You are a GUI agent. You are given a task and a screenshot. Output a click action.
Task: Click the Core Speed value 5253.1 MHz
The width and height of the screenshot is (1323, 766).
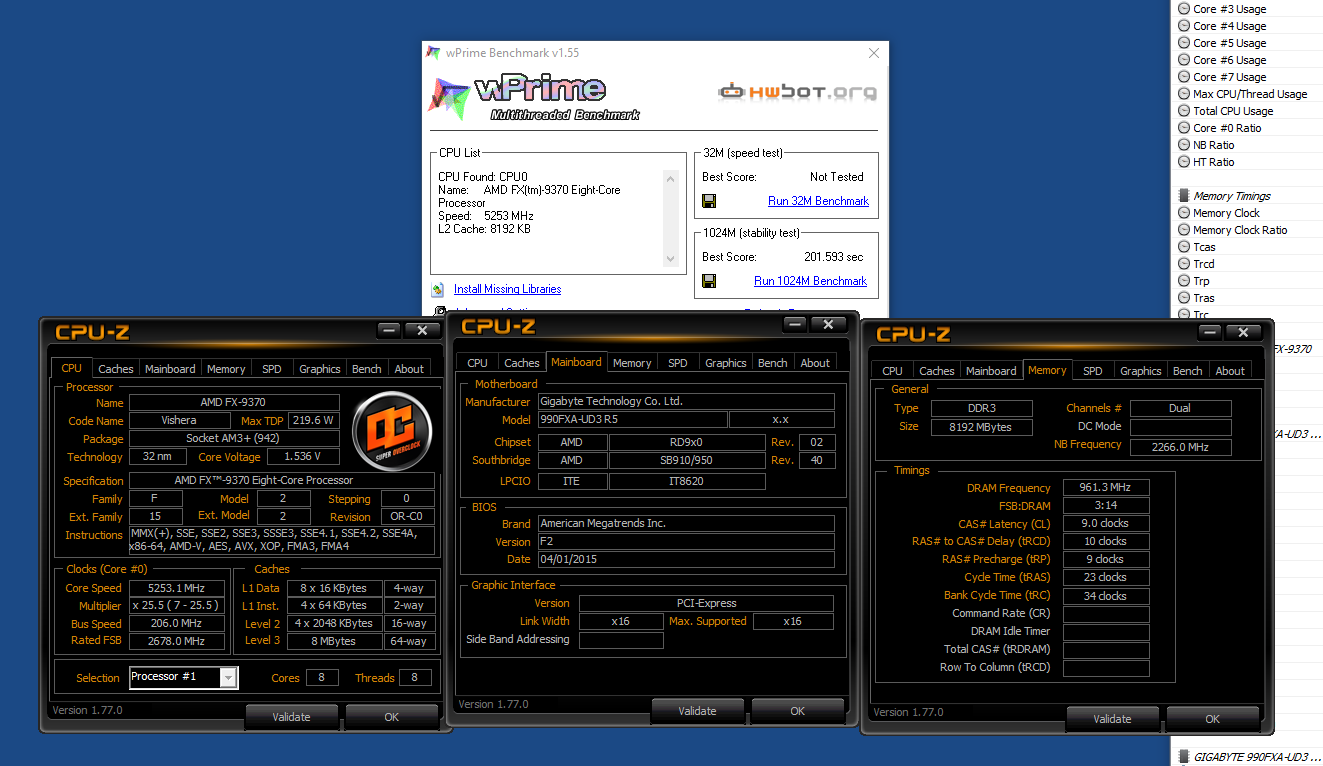click(x=178, y=588)
